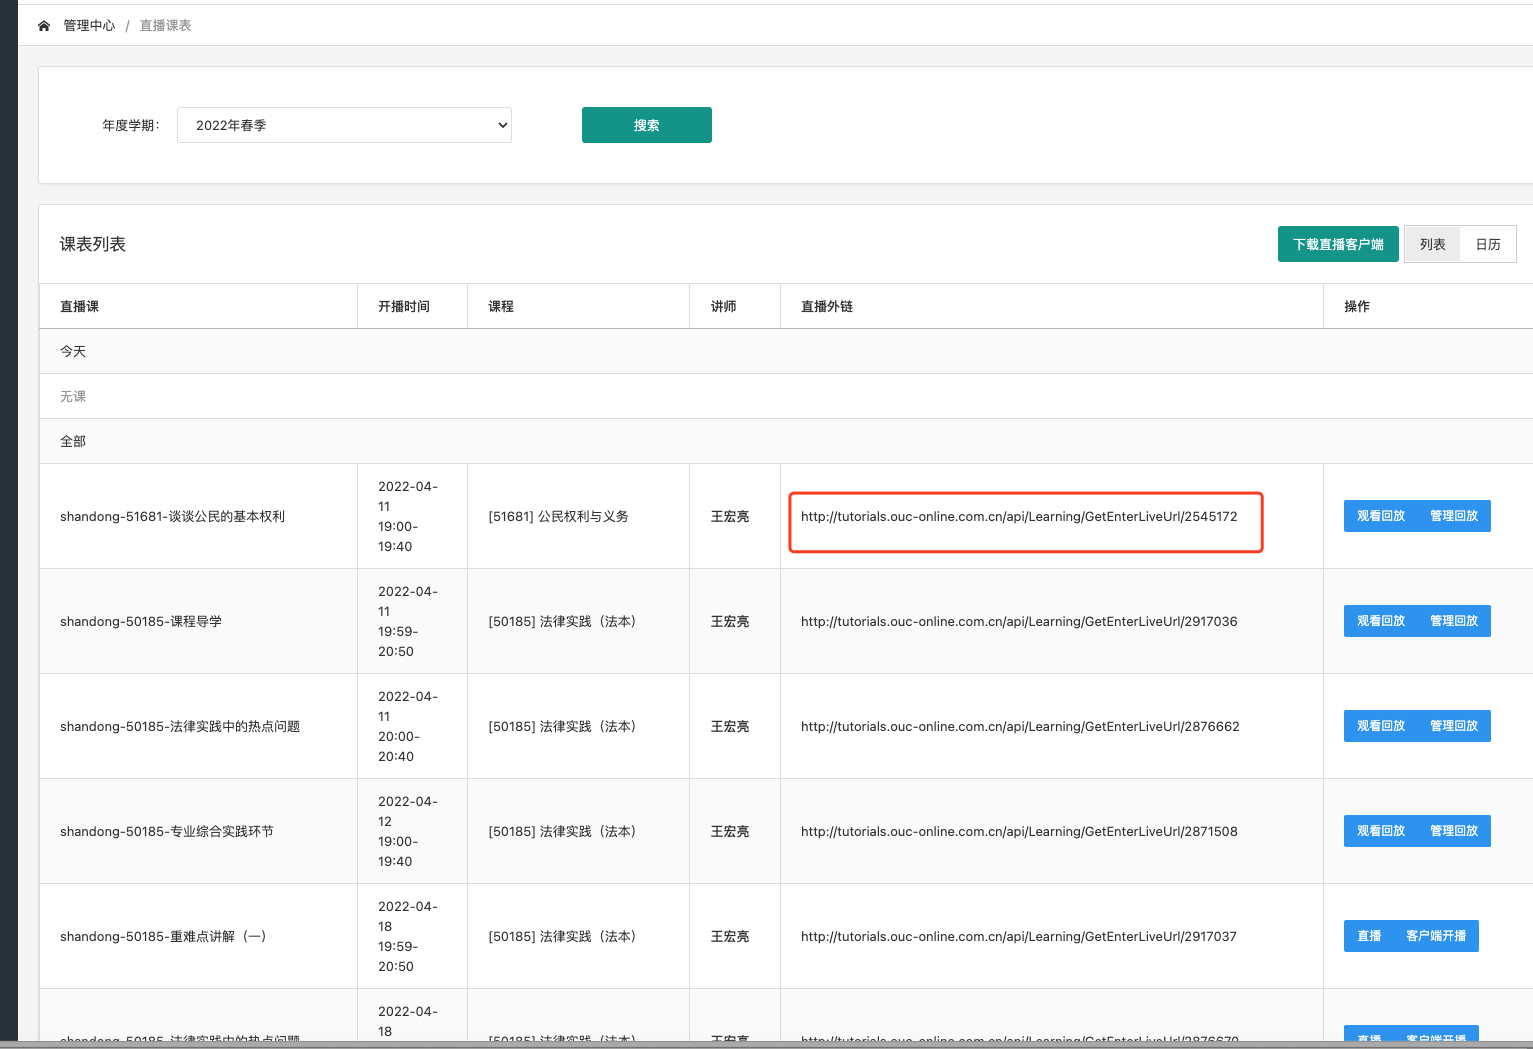Click 观看回放 for 专业综合实践环节 row
The width and height of the screenshot is (1533, 1049).
click(x=1381, y=831)
